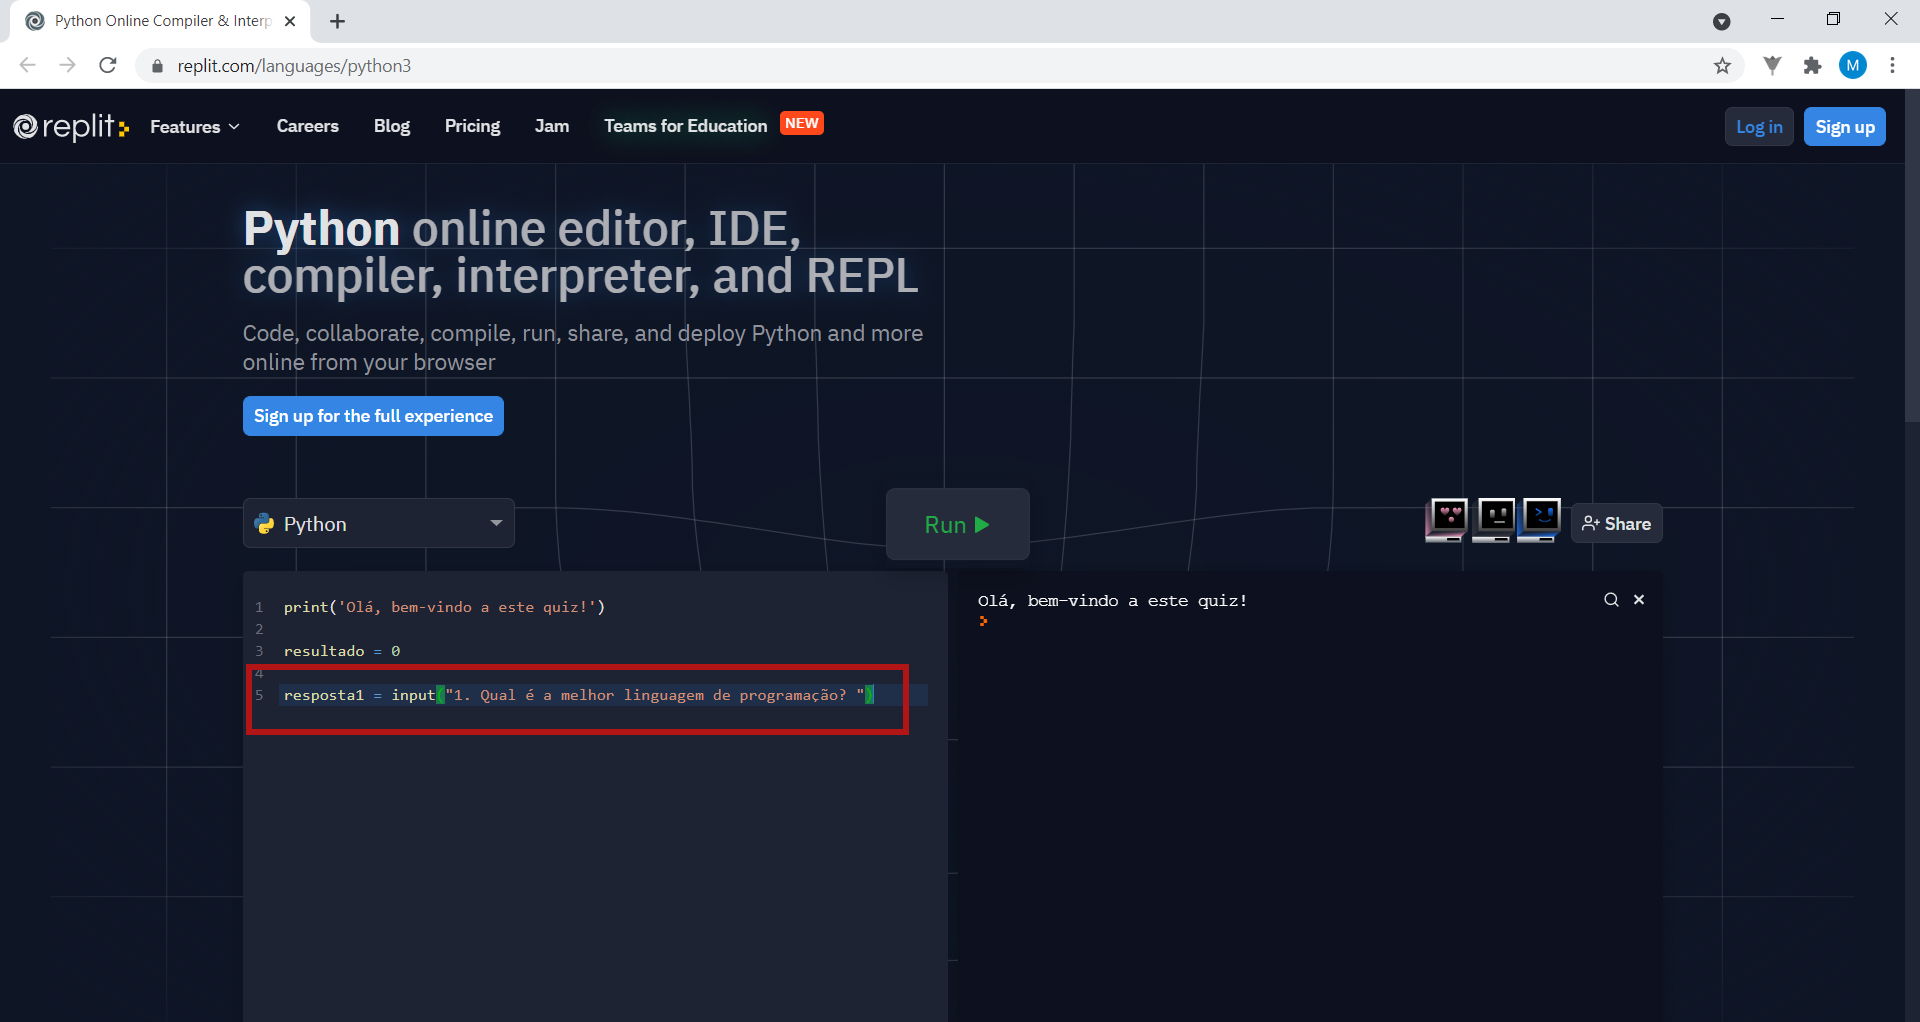Click the Log in button

coord(1759,127)
